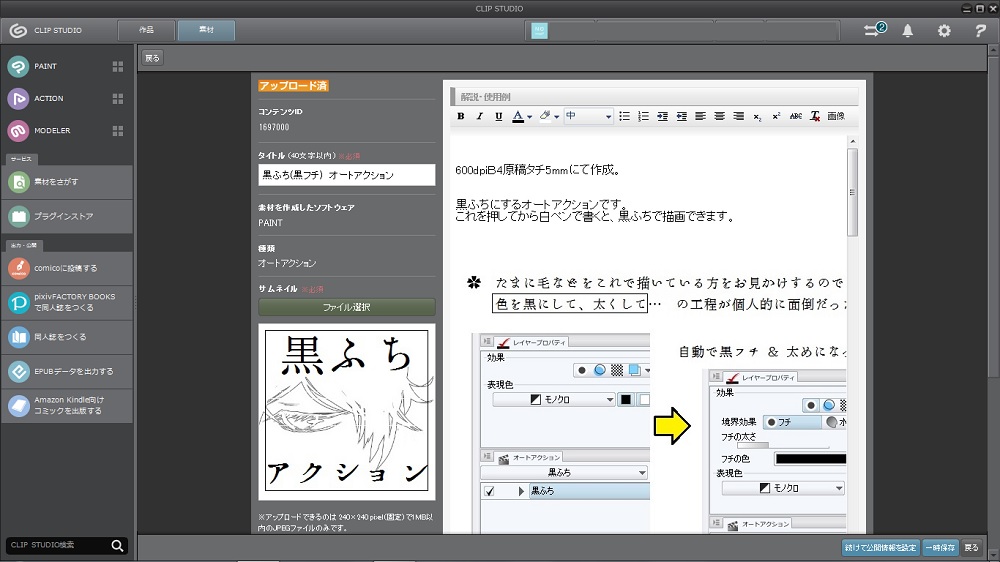The image size is (1000, 562).
Task: Click the bottom-right 戻る button
Action: pos(971,547)
